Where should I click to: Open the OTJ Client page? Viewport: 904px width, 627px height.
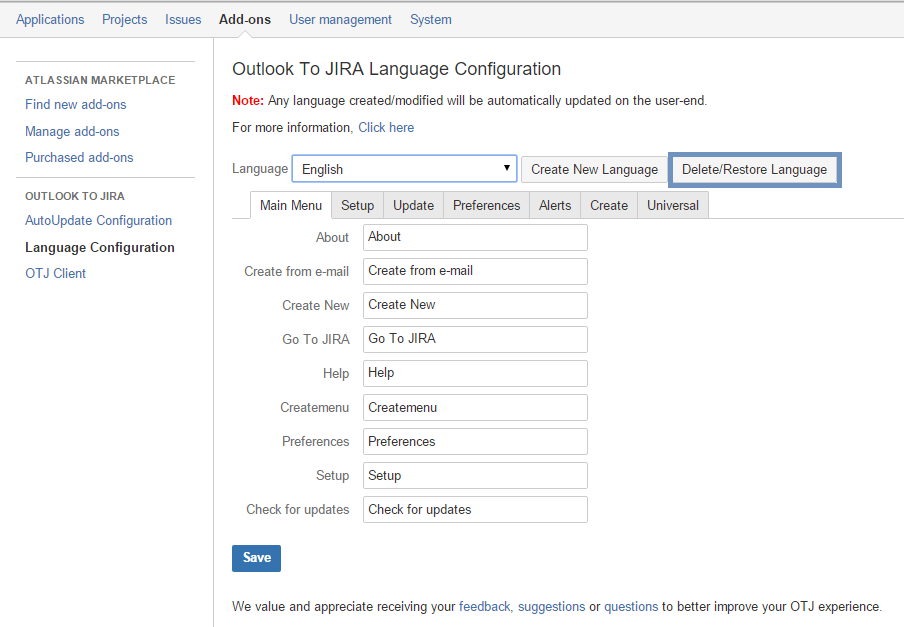pos(55,273)
